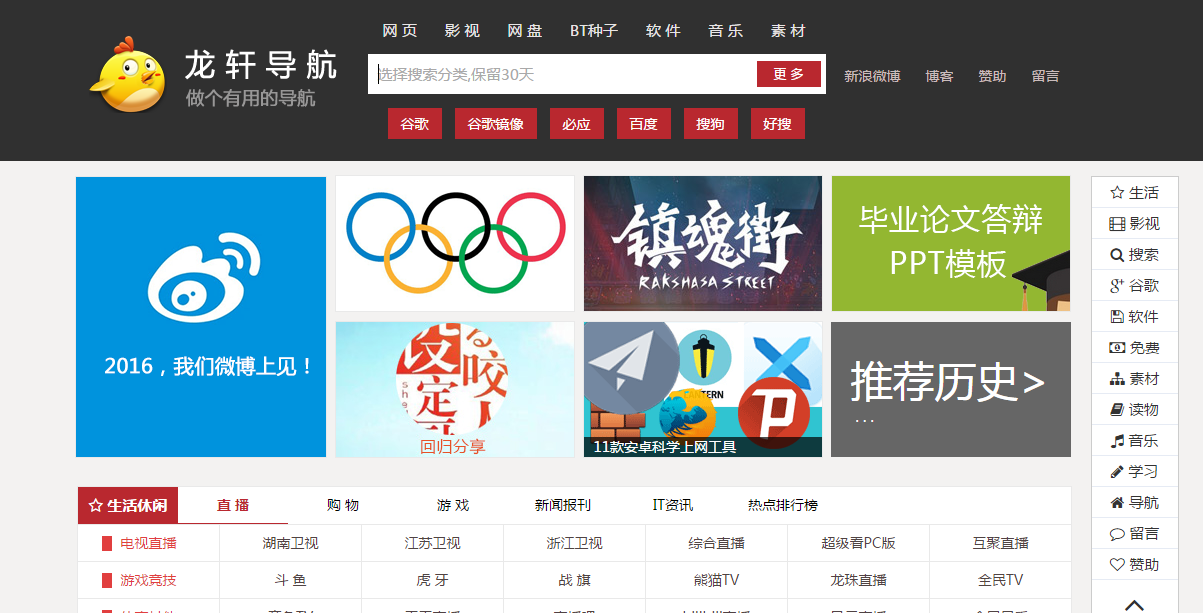
Task: Select the 直播 tab in 生活休闲
Action: (x=233, y=505)
